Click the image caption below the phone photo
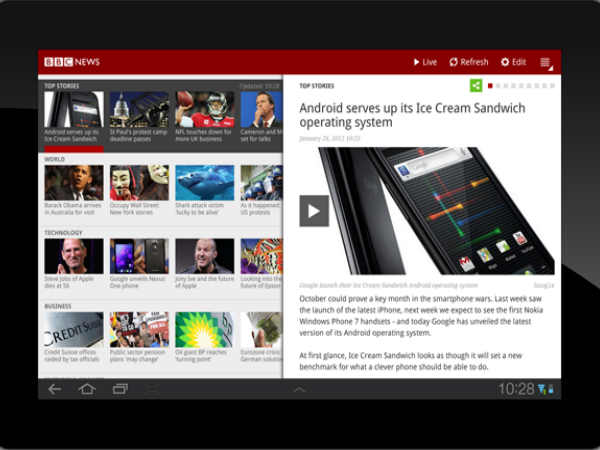Screen dimensions: 600x450 (x=388, y=285)
